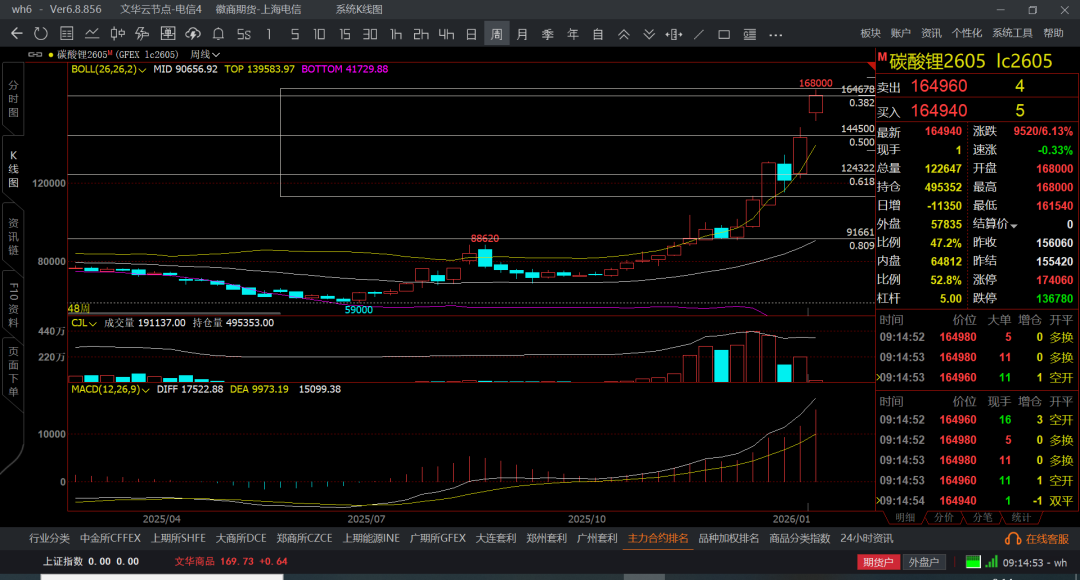
Task: Click the refresh icon in toolbar
Action: click(40, 33)
